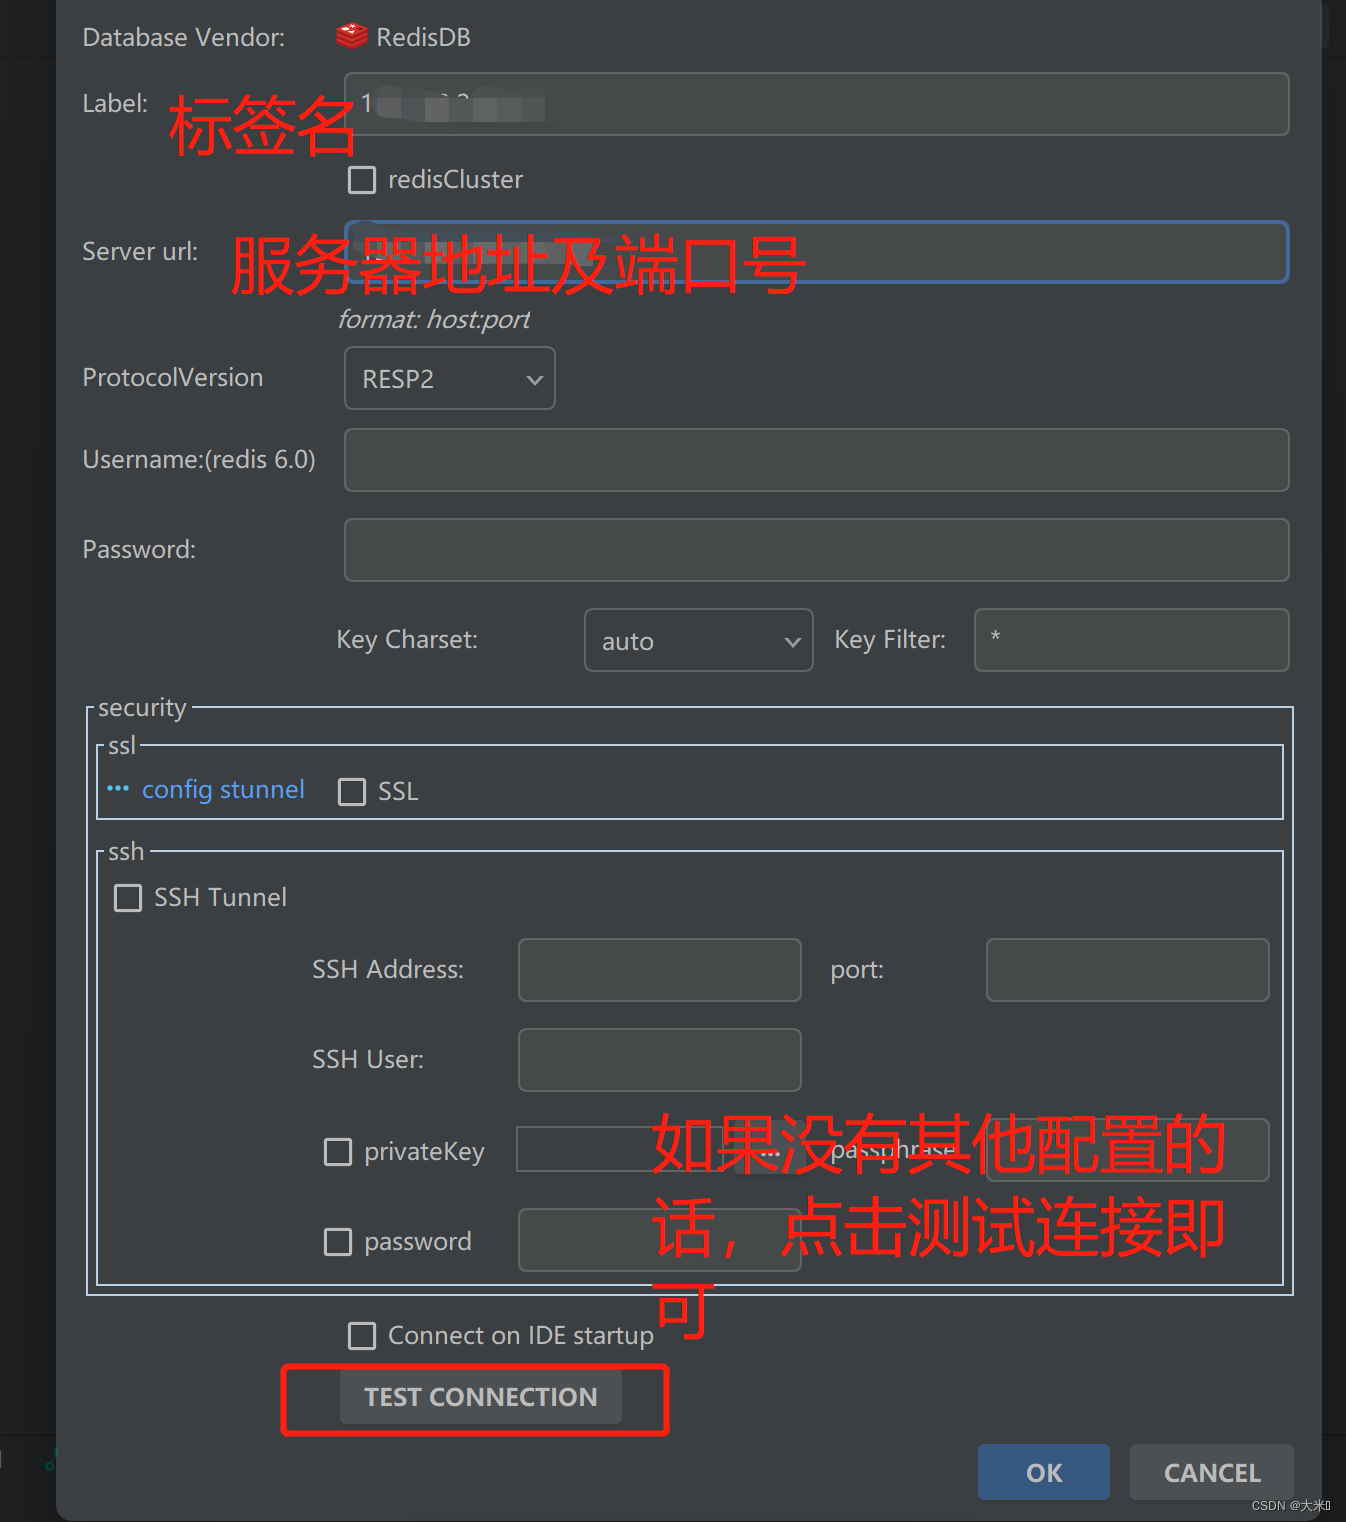Click the passphrase input field
The width and height of the screenshot is (1346, 1522).
click(x=1128, y=1150)
